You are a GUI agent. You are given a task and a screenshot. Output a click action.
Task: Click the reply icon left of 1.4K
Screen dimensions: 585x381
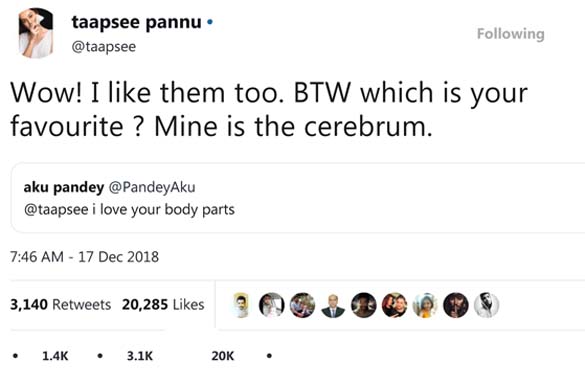pyautogui.click(x=15, y=356)
